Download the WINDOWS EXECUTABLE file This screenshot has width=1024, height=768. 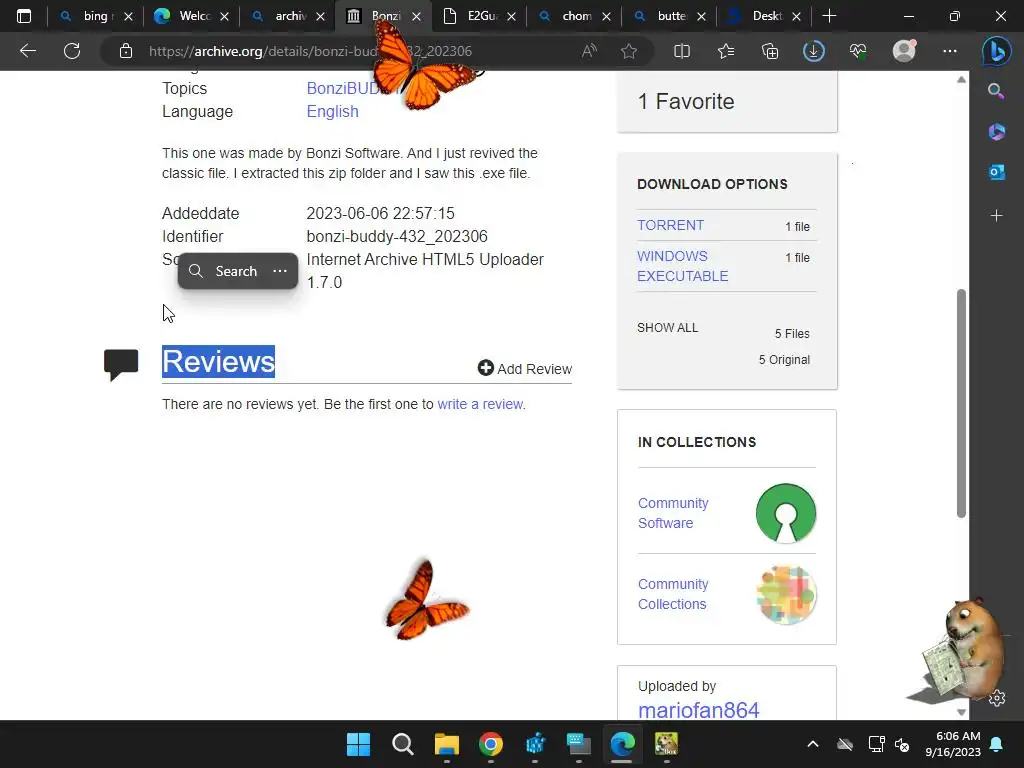click(682, 266)
